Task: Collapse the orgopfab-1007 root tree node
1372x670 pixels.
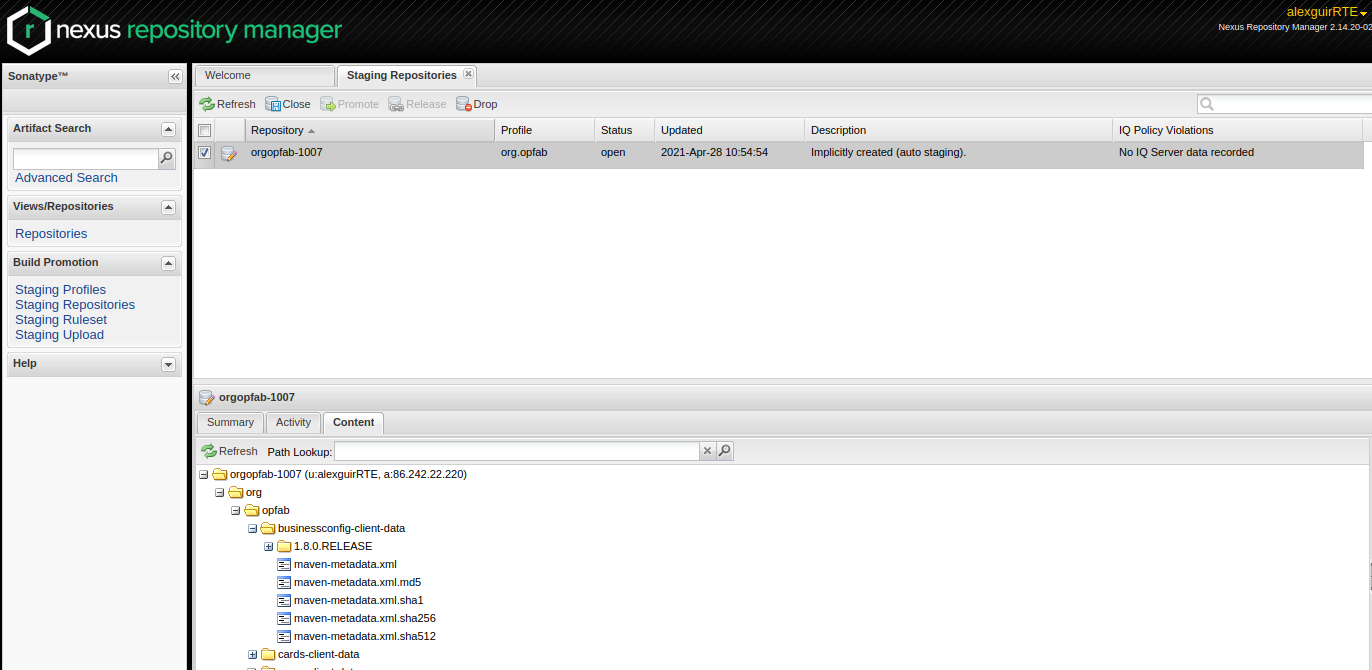Action: [x=204, y=474]
